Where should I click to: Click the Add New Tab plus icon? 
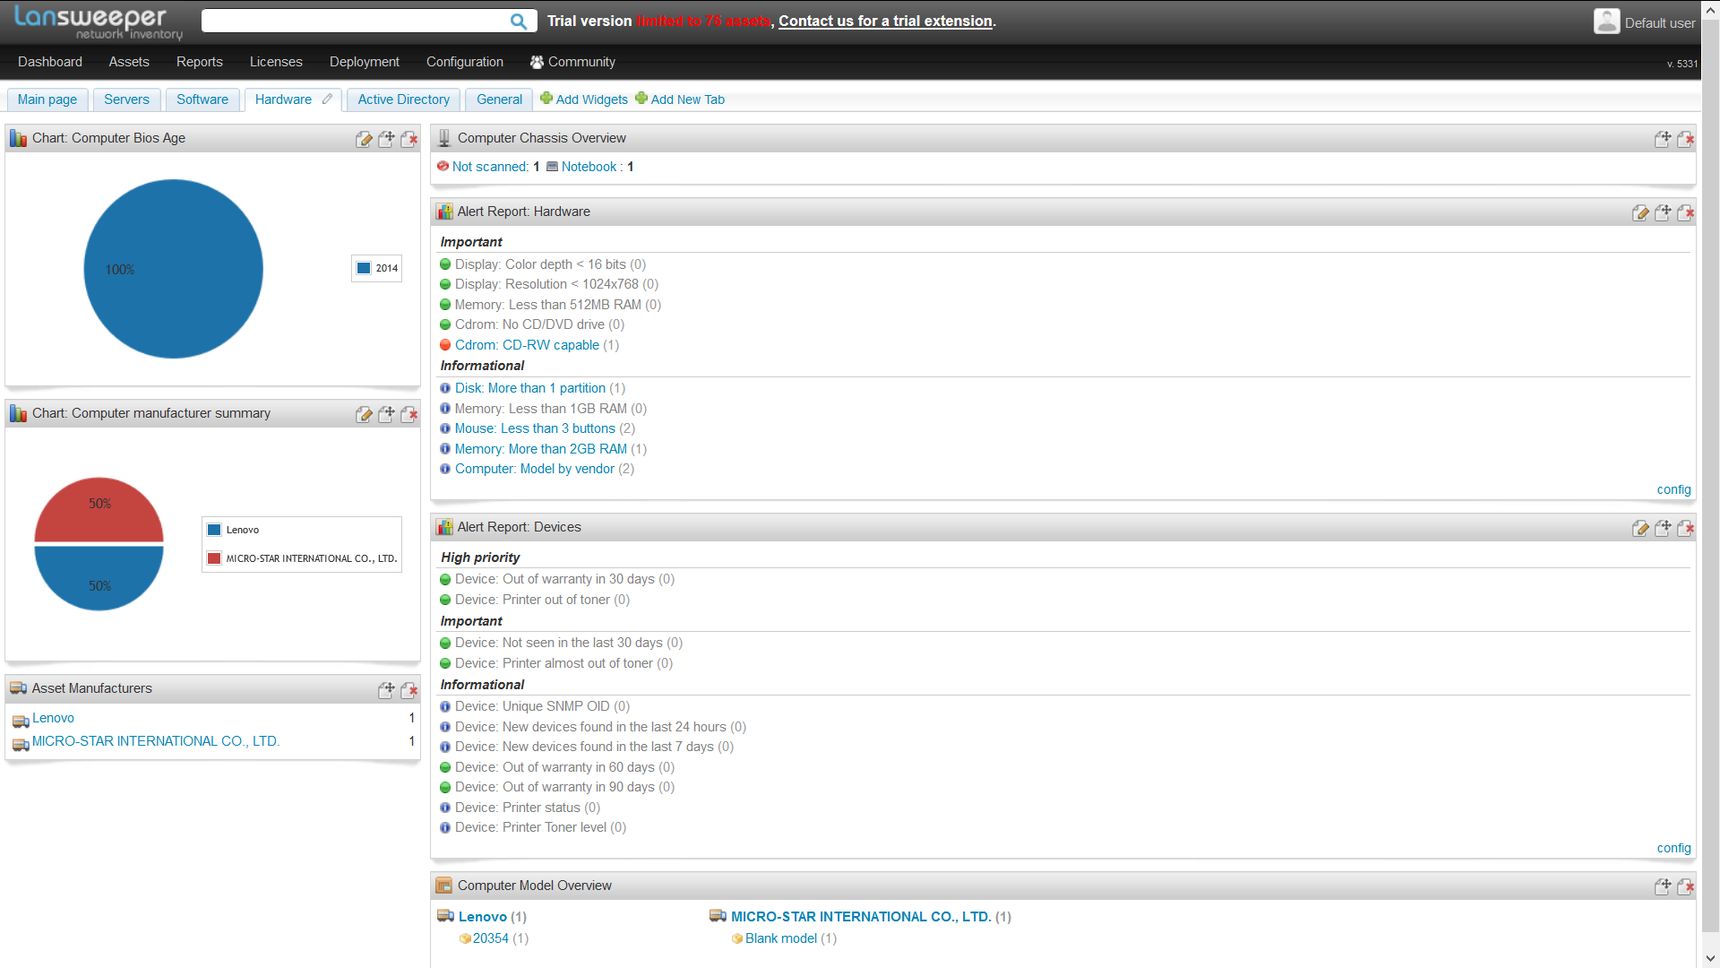click(x=641, y=98)
